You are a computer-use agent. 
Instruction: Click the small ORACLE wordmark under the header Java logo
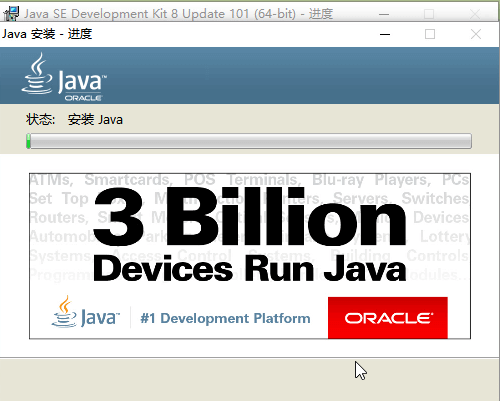[83, 98]
